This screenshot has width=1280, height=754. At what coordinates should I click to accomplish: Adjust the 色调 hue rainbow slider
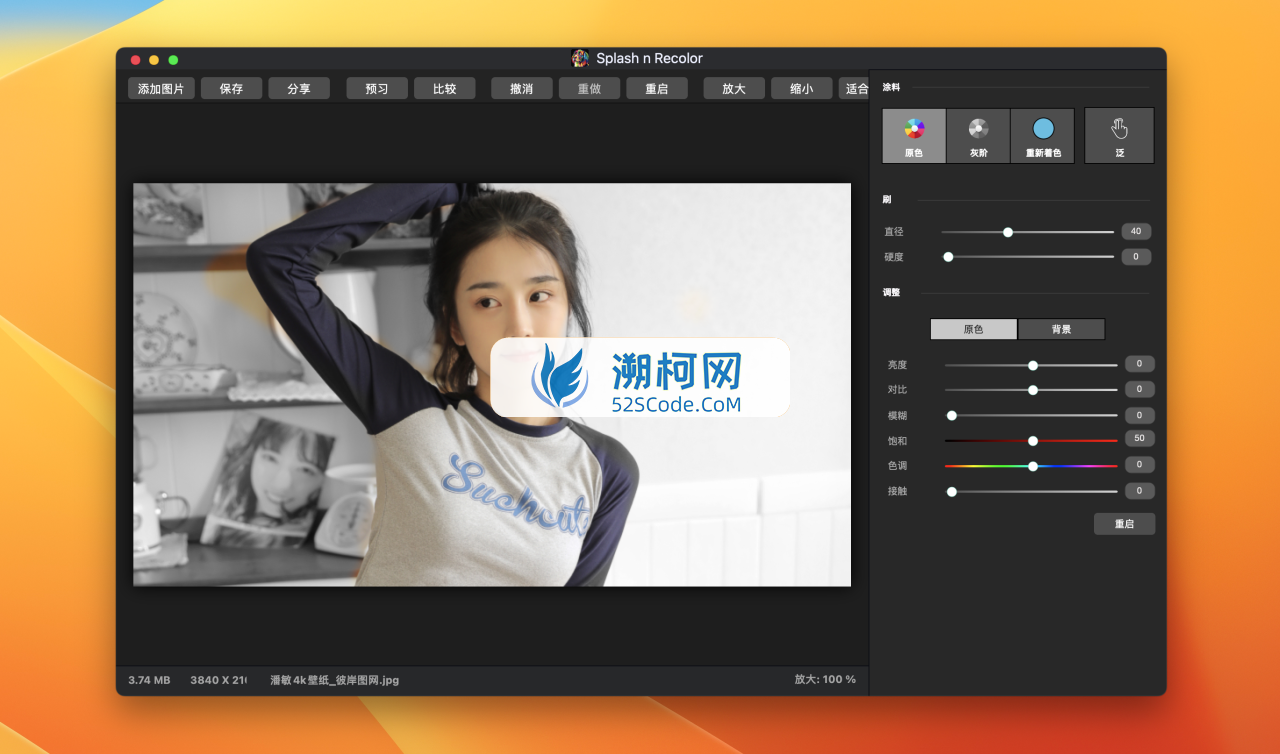point(1031,466)
